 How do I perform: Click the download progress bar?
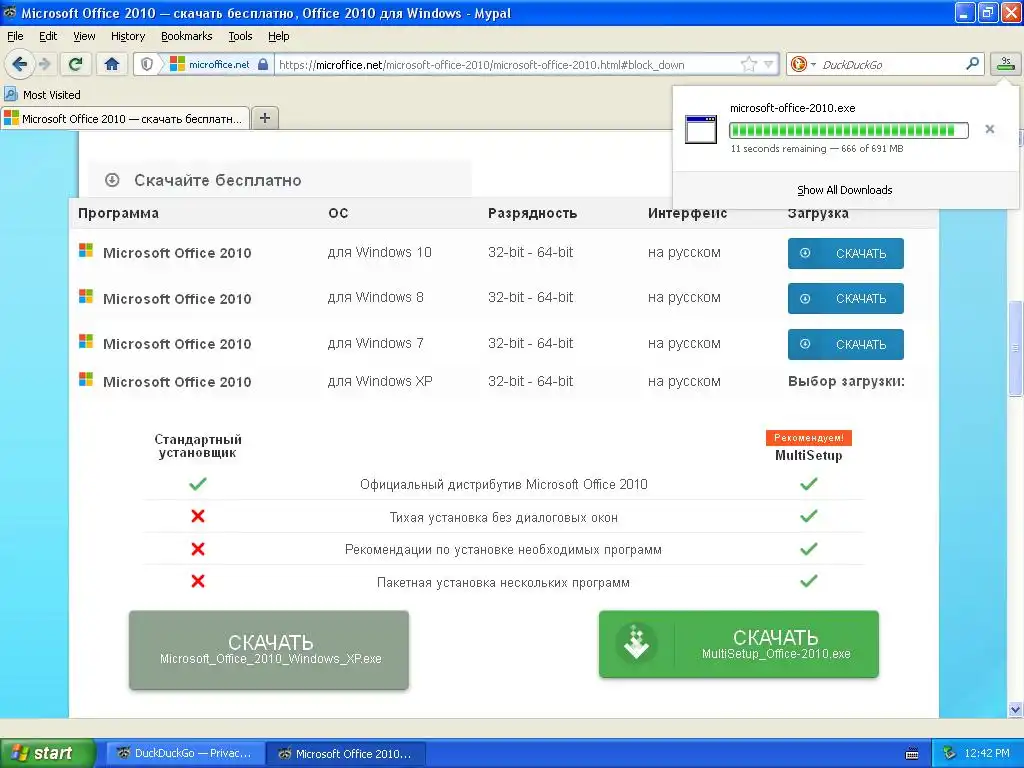(x=848, y=130)
